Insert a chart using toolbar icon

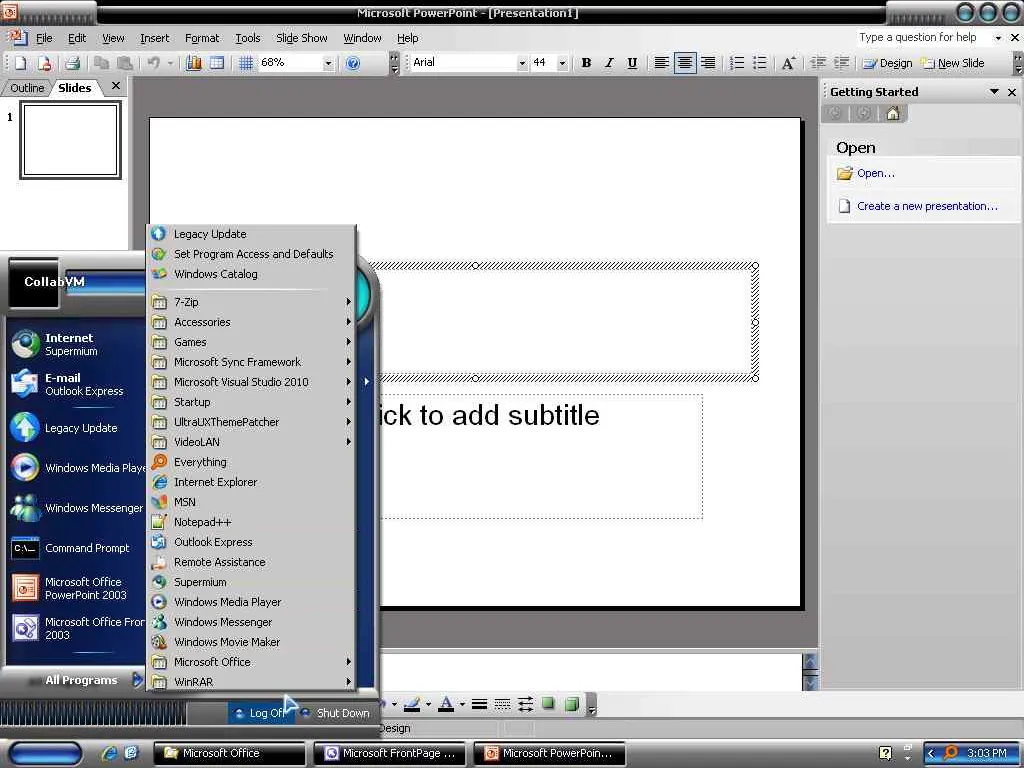coord(194,63)
